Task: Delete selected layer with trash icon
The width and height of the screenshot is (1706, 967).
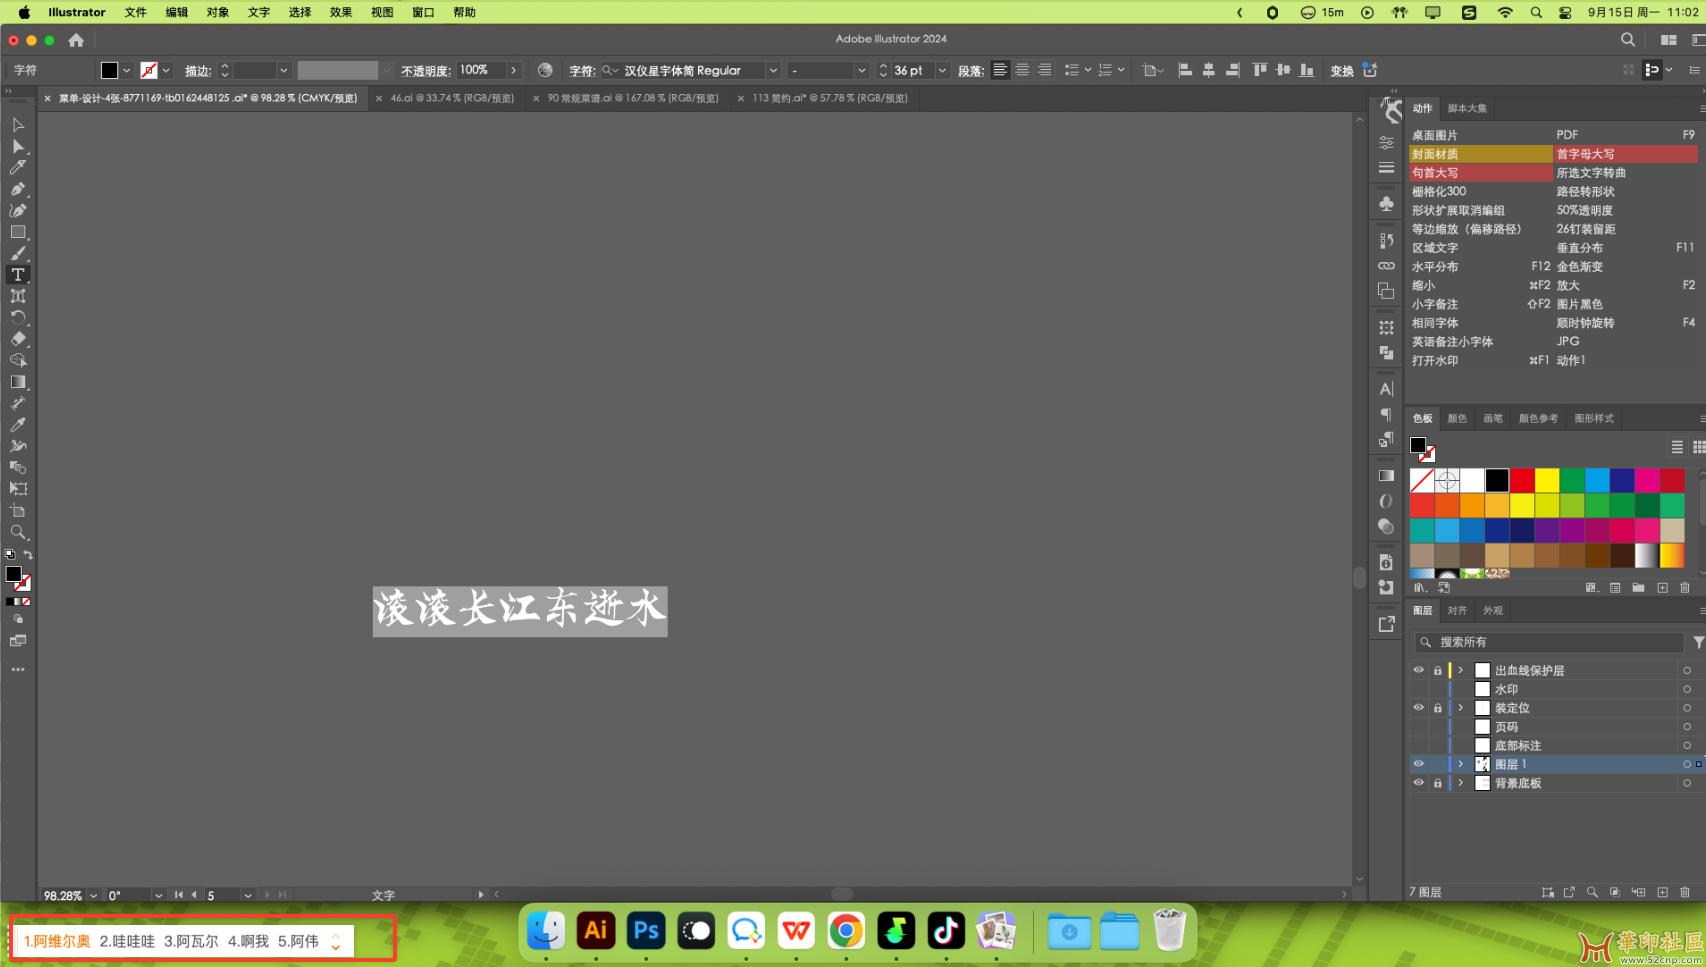Action: (x=1685, y=892)
